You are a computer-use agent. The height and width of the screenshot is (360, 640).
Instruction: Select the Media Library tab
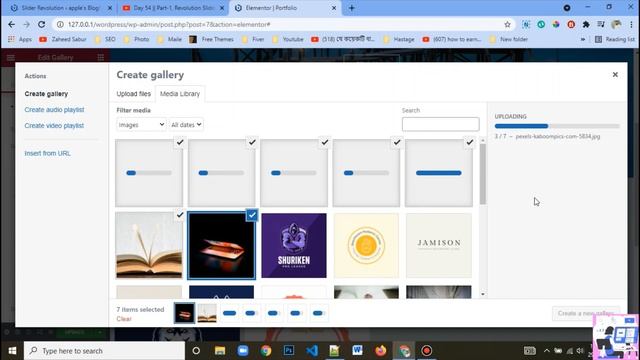180,94
